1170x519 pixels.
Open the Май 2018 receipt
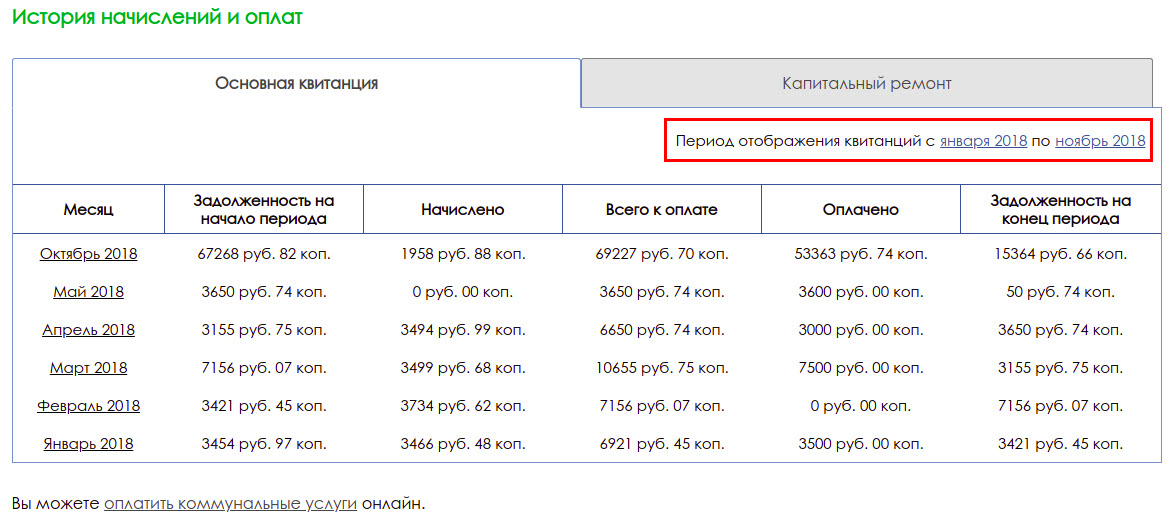click(88, 292)
